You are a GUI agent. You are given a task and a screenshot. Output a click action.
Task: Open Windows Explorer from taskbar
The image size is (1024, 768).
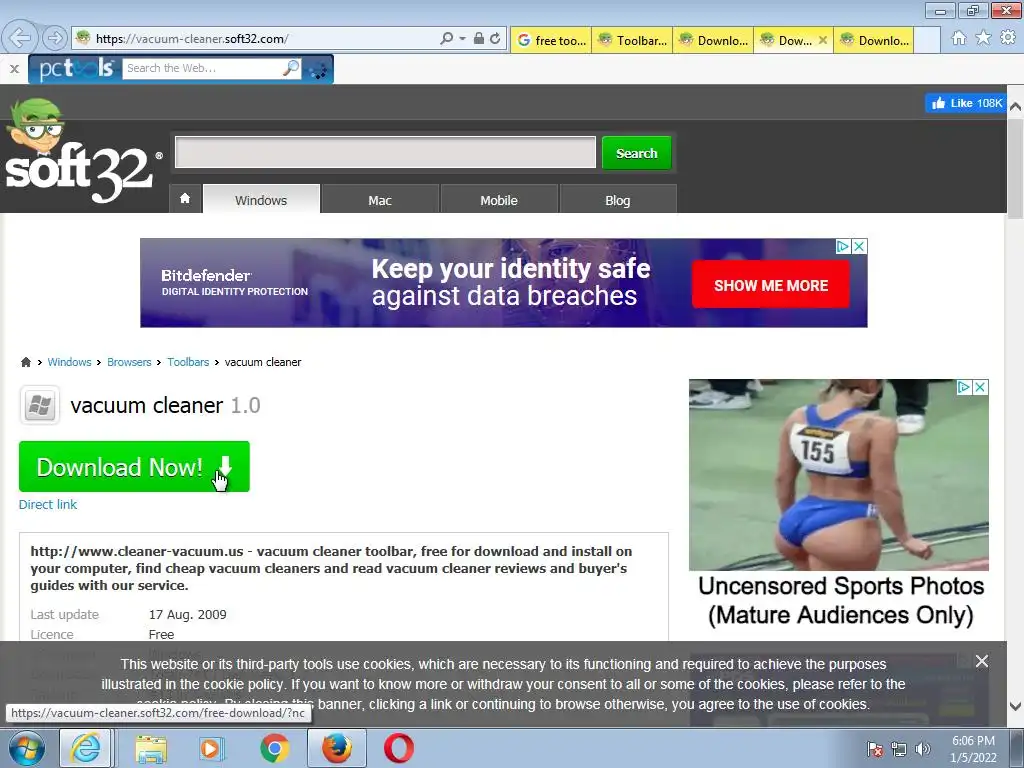click(x=151, y=748)
